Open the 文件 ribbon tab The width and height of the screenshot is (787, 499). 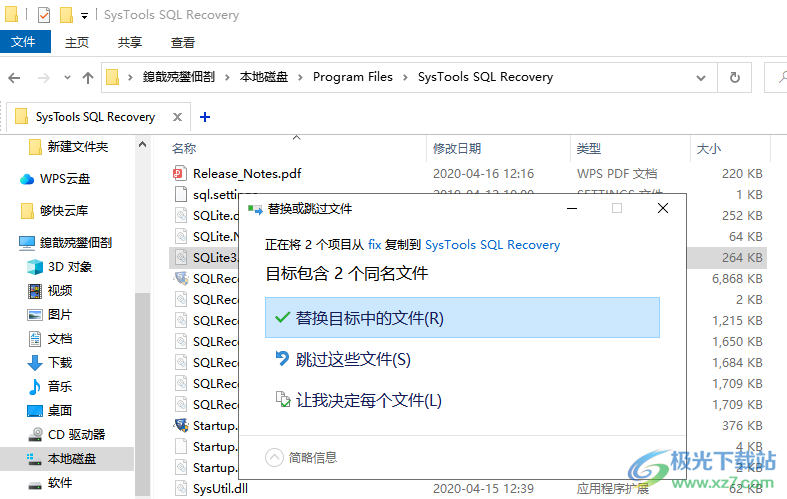point(25,42)
